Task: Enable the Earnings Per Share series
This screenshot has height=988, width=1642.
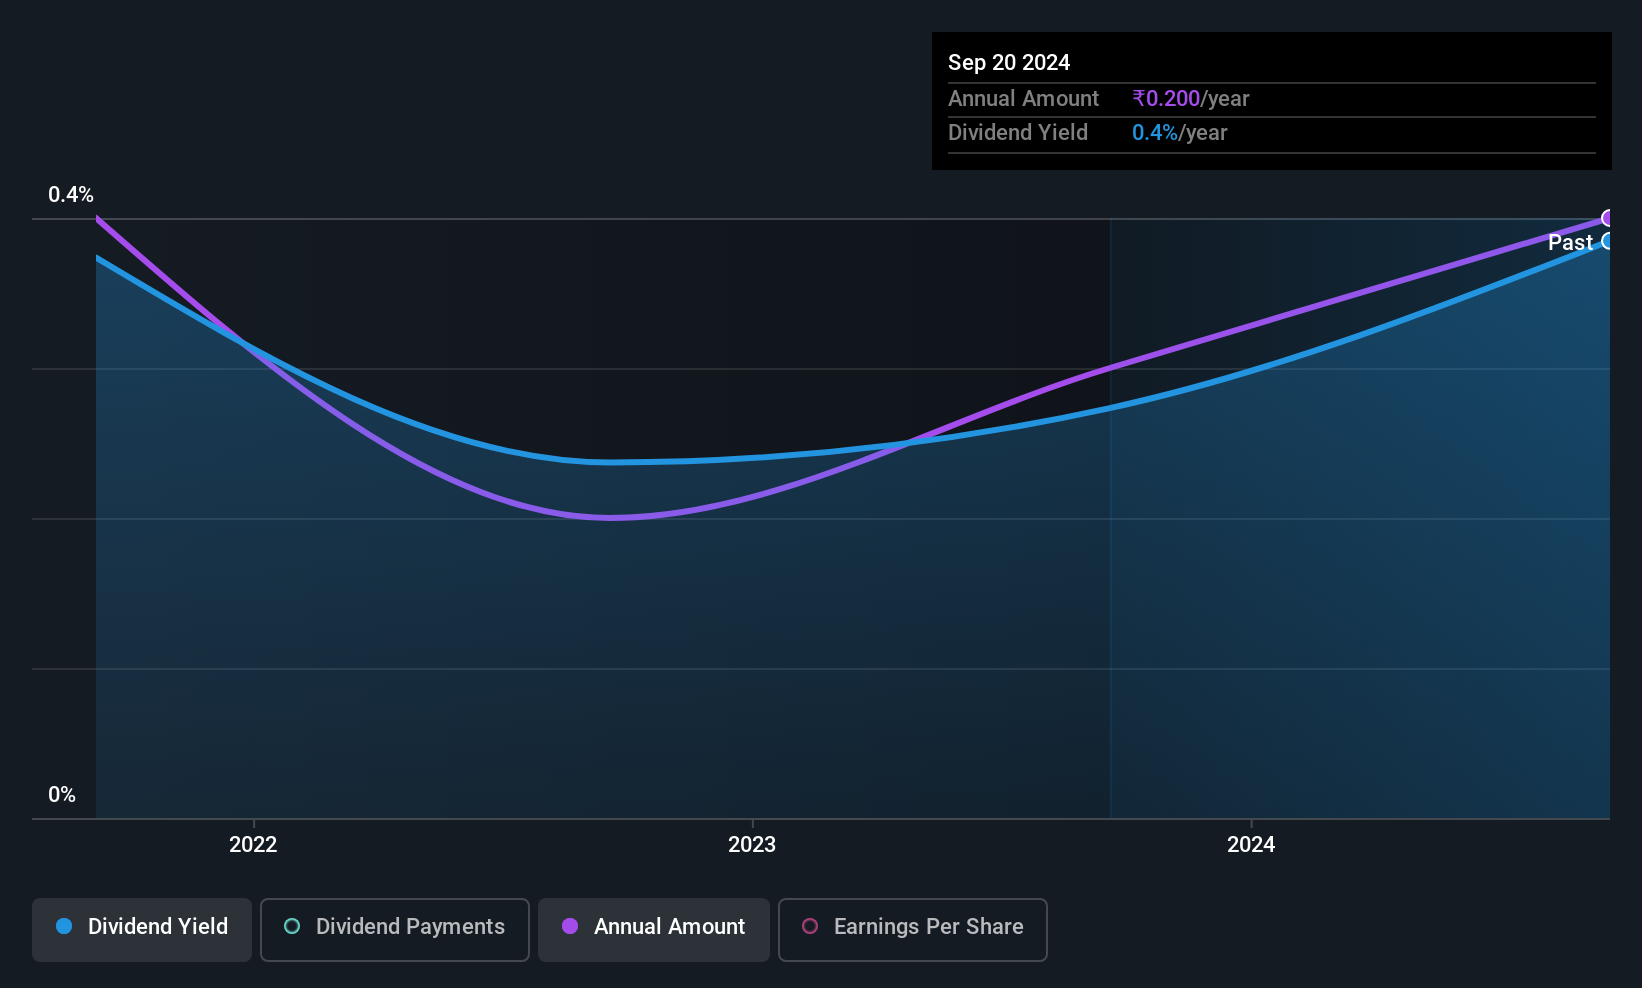Action: [913, 930]
